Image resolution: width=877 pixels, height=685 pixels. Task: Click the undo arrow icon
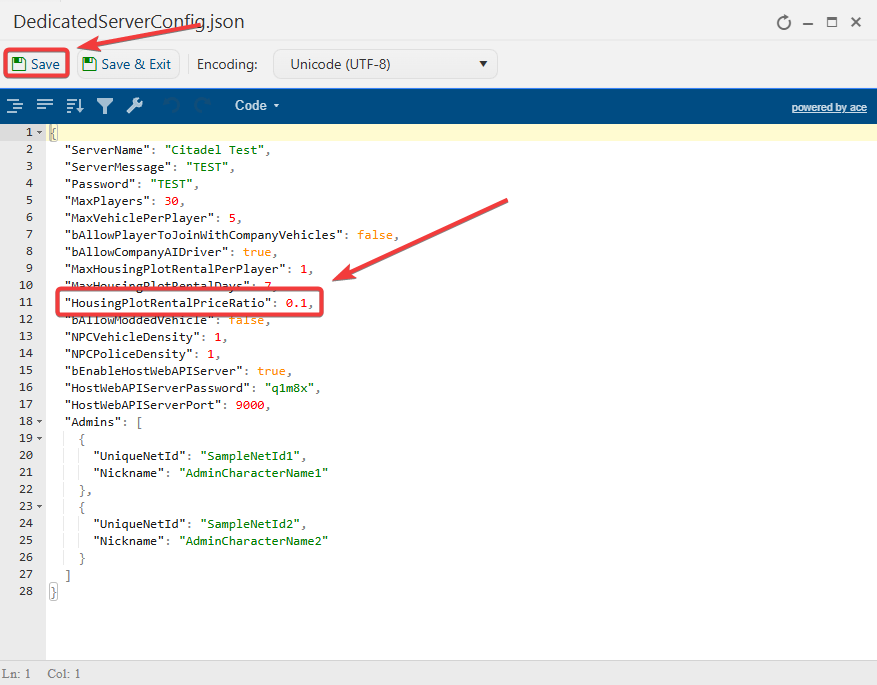[x=172, y=105]
